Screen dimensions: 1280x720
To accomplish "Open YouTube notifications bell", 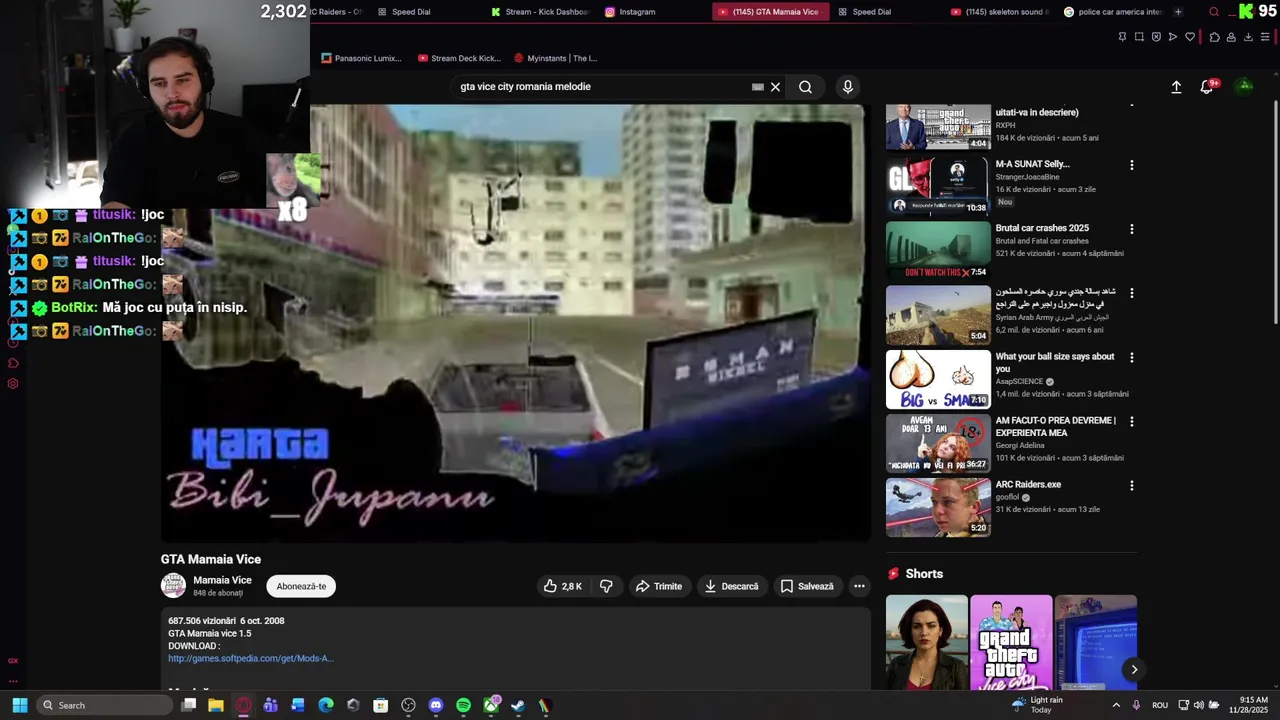I will point(1207,87).
